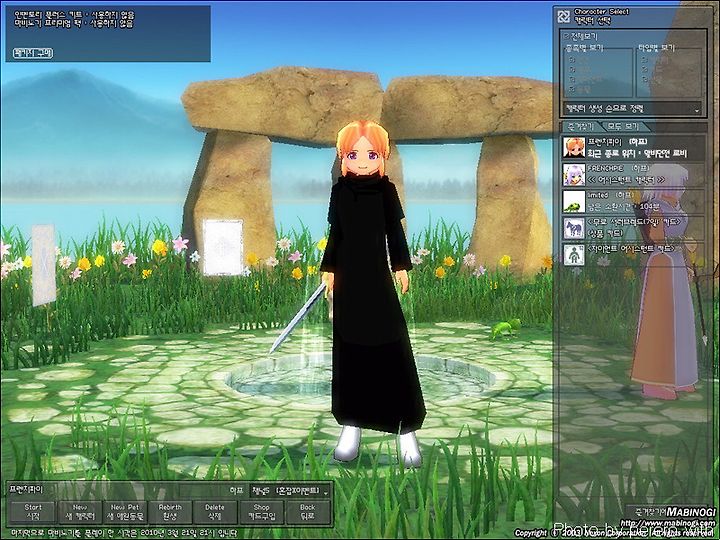Select the giant assistant card row text
Viewport: 720px width, 540px height.
click(x=634, y=255)
